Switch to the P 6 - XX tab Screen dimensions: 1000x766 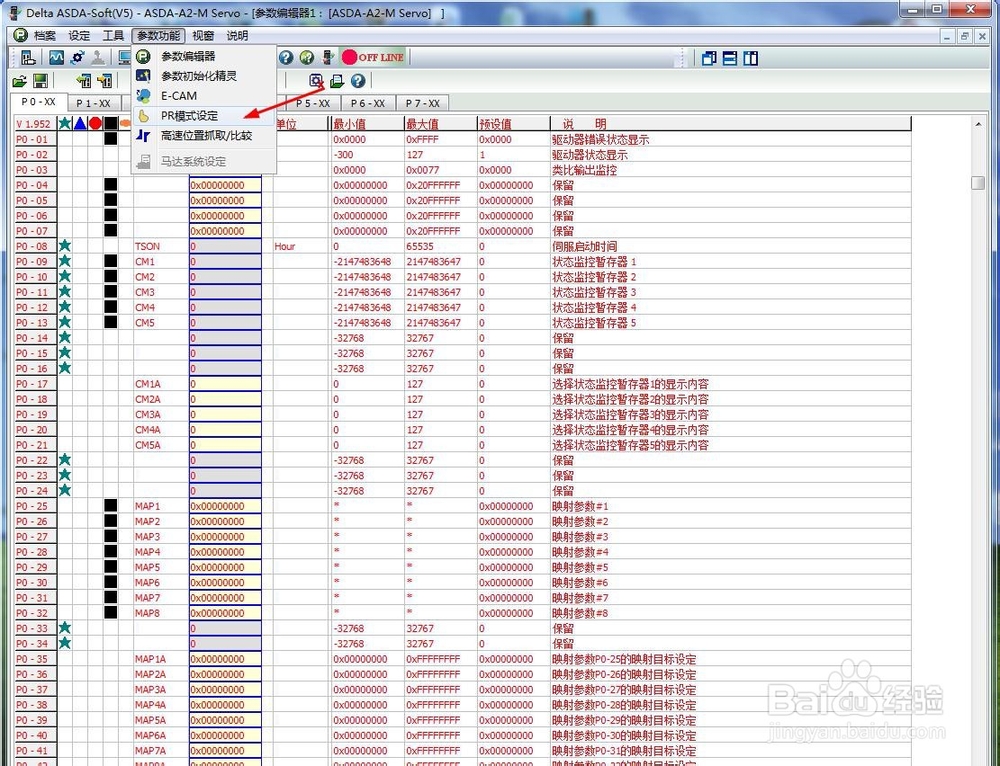[x=368, y=103]
